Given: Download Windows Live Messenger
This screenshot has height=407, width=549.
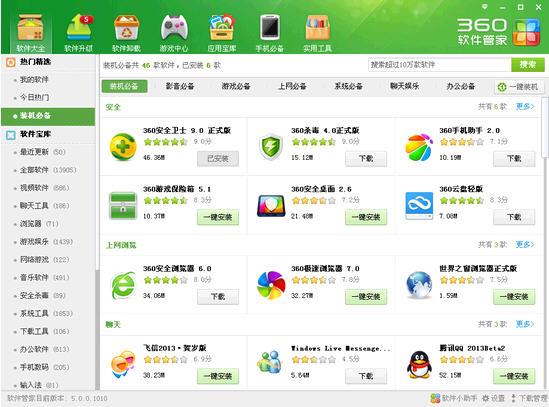Looking at the screenshot, I should click(366, 376).
